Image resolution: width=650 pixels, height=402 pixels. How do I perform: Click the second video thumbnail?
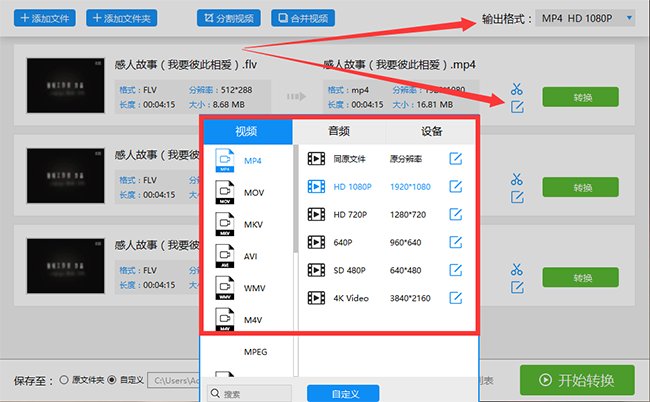click(65, 176)
